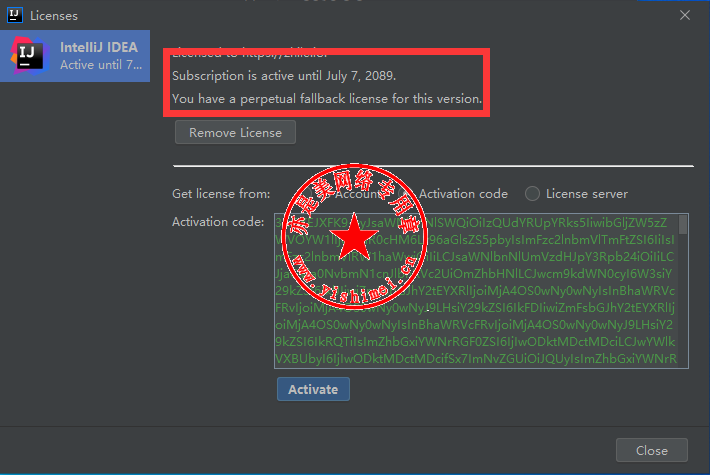Click the 'Get license from:' label
The width and height of the screenshot is (710, 475).
[x=221, y=194]
